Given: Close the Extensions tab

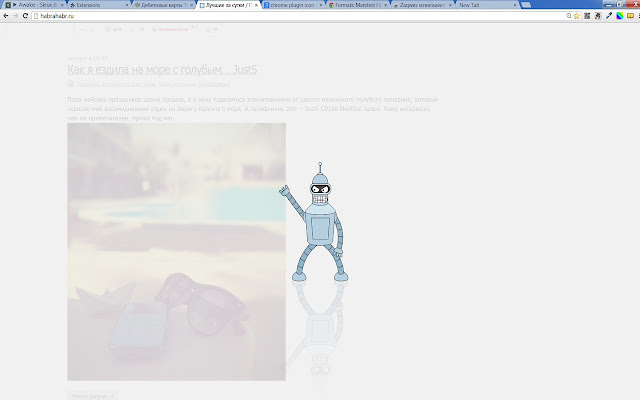Looking at the screenshot, I should point(127,5).
